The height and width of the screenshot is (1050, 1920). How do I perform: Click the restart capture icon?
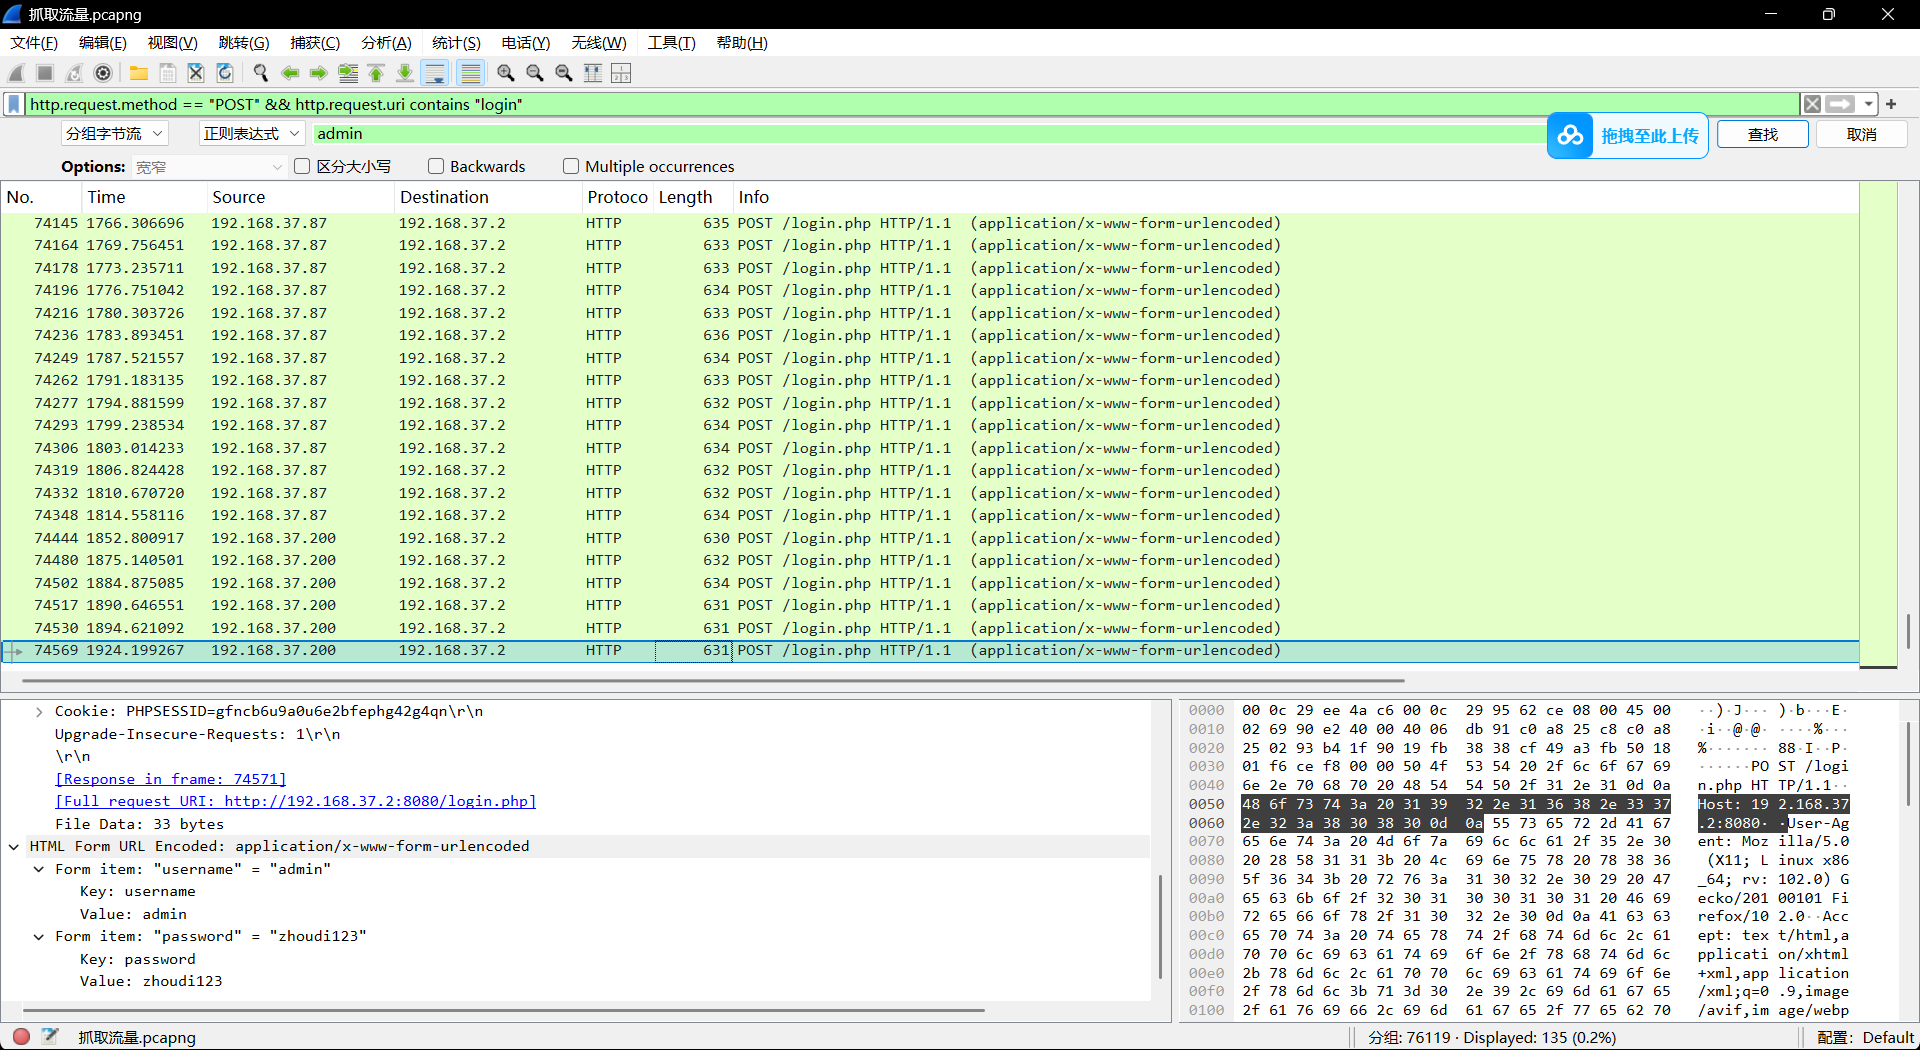pos(74,73)
